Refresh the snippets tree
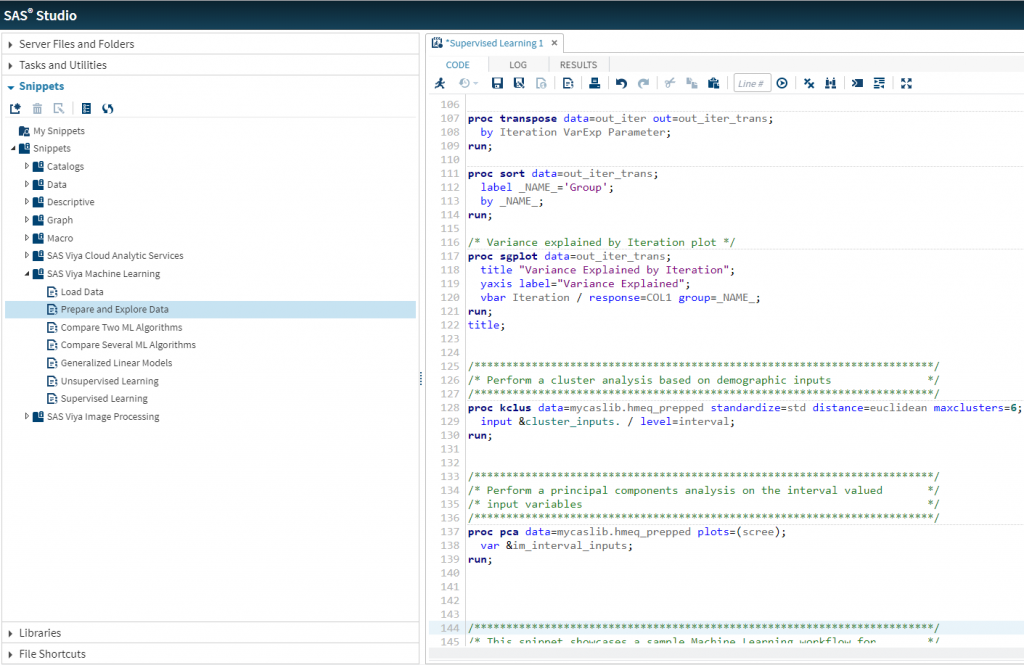 108,108
